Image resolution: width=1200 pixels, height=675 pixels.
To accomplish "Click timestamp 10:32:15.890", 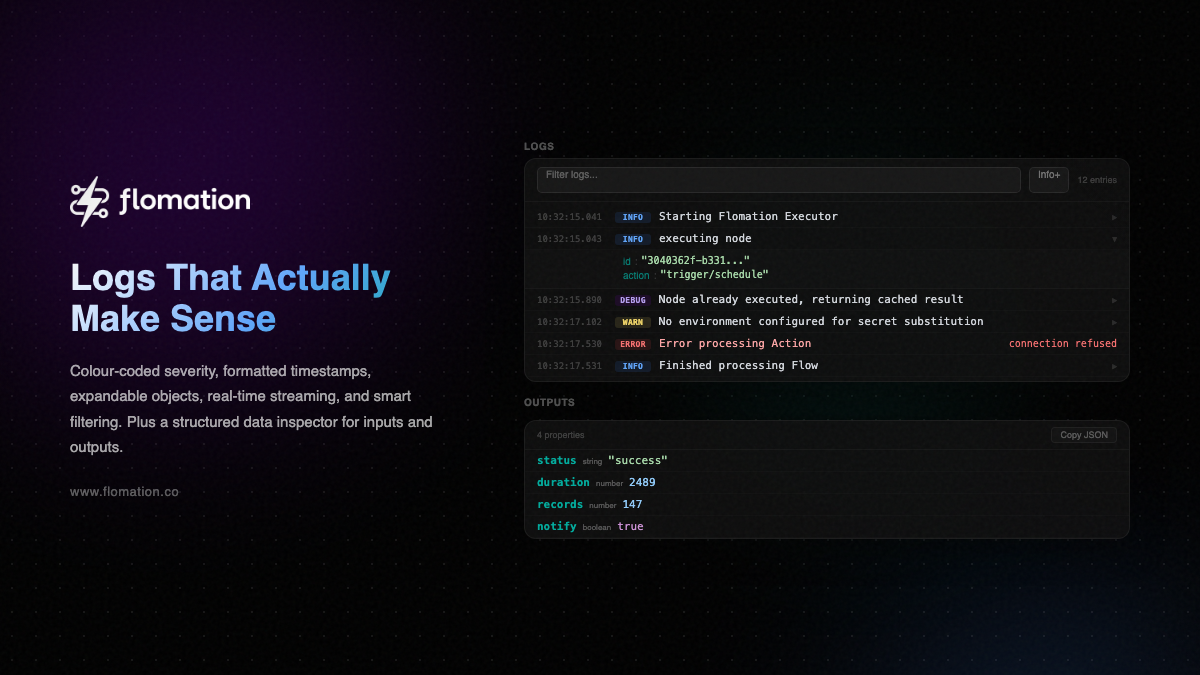I will point(570,300).
